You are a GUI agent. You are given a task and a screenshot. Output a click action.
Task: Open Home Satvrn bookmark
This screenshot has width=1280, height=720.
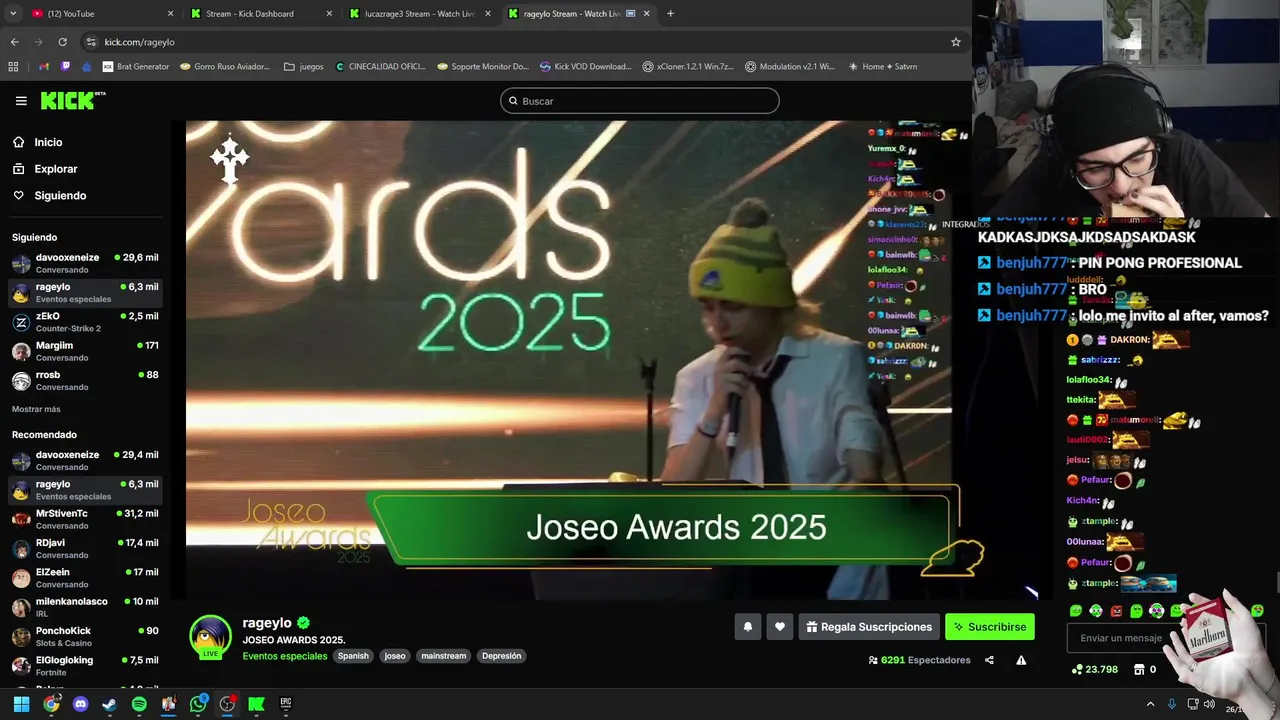(x=882, y=67)
